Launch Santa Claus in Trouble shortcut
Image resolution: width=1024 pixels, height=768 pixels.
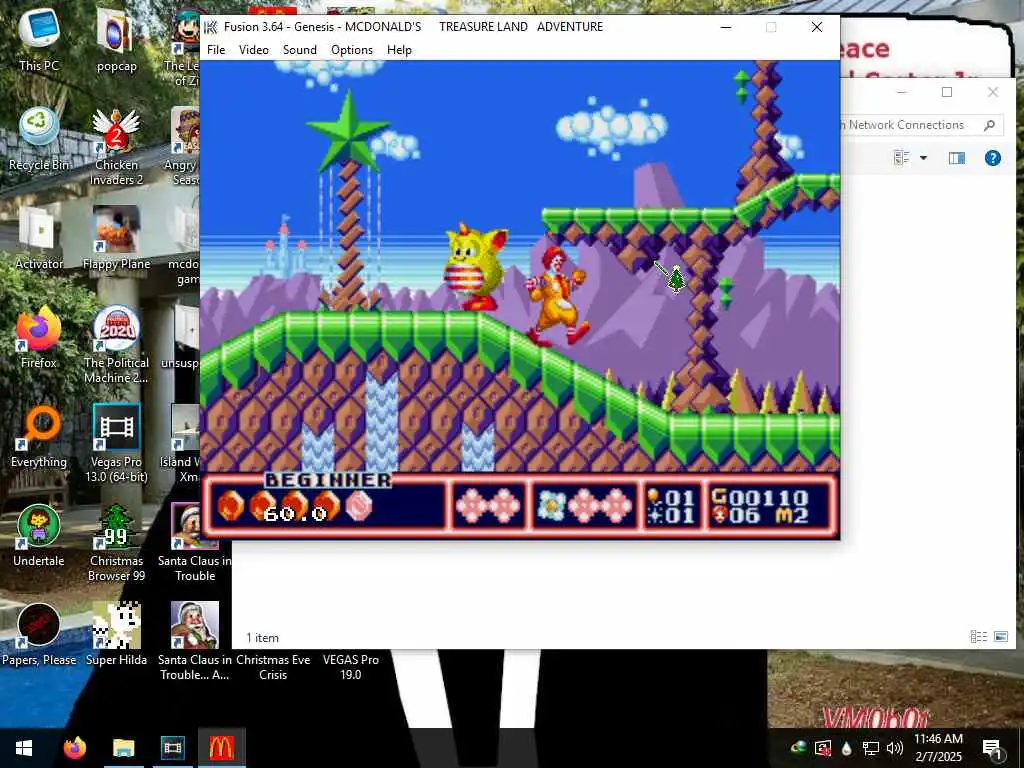(x=195, y=543)
